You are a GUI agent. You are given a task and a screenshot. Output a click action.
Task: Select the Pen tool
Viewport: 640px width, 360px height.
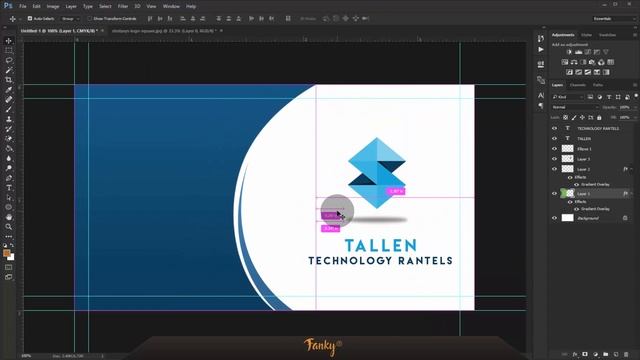pyautogui.click(x=9, y=178)
